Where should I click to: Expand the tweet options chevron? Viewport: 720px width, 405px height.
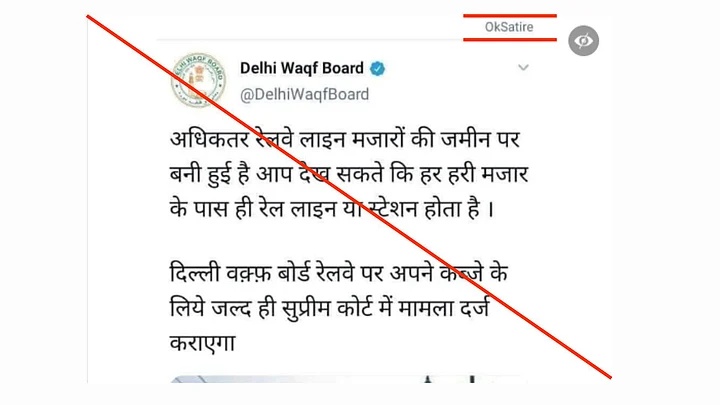click(x=523, y=68)
